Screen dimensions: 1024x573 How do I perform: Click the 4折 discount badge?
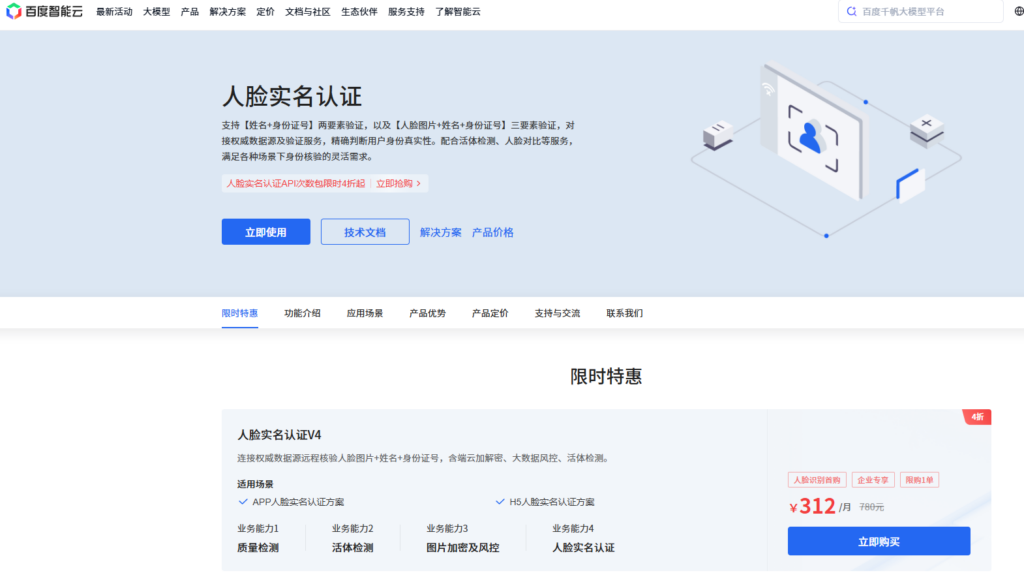point(977,417)
